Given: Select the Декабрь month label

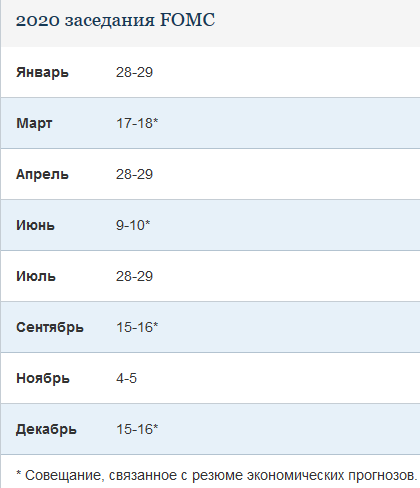Looking at the screenshot, I should pos(46,429).
